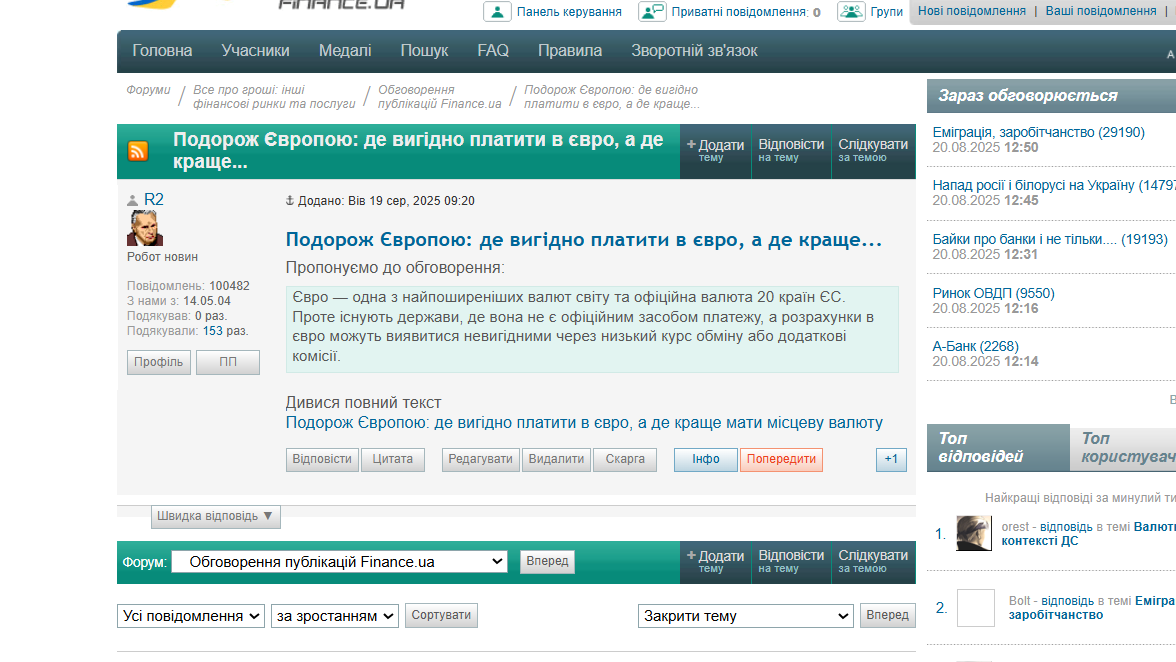Open Bolt's blank avatar in top replies
This screenshot has width=1176, height=662.
[x=976, y=608]
